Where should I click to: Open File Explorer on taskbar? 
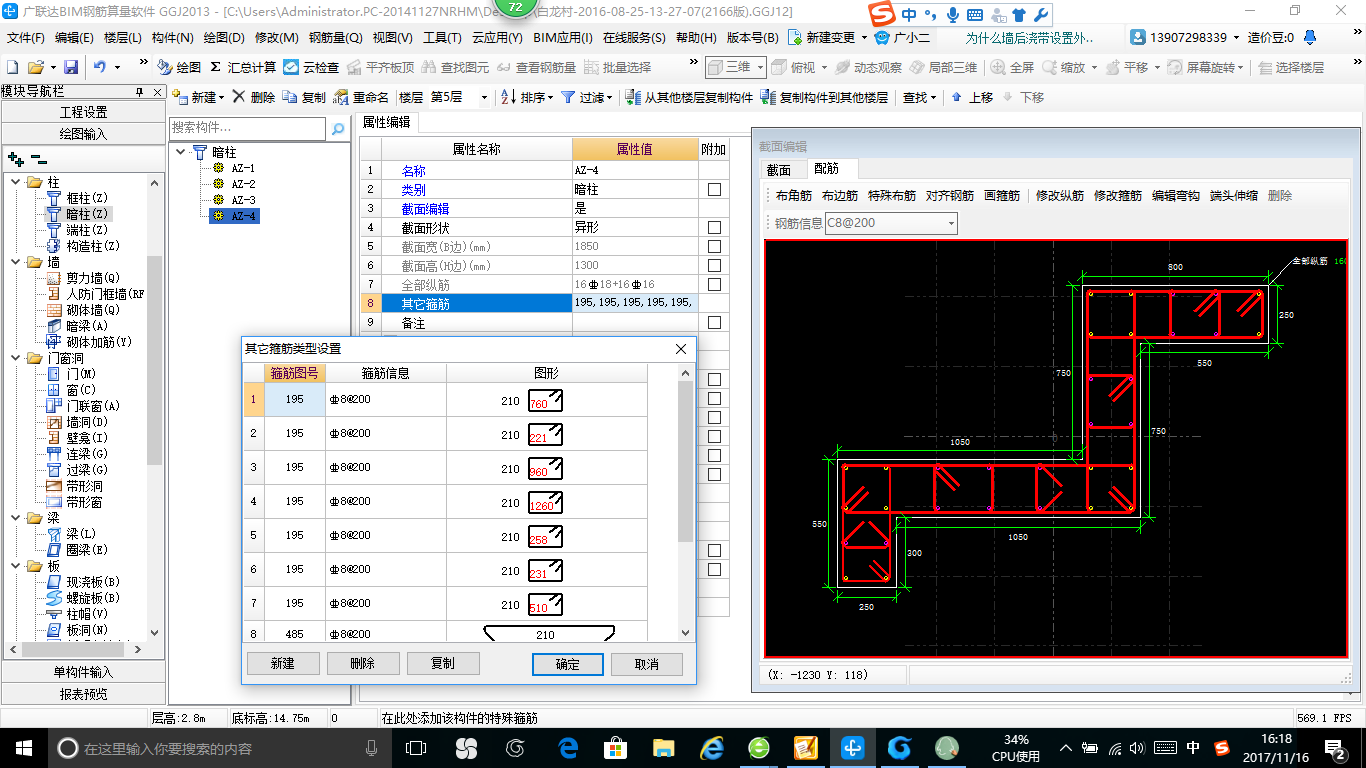coord(663,747)
